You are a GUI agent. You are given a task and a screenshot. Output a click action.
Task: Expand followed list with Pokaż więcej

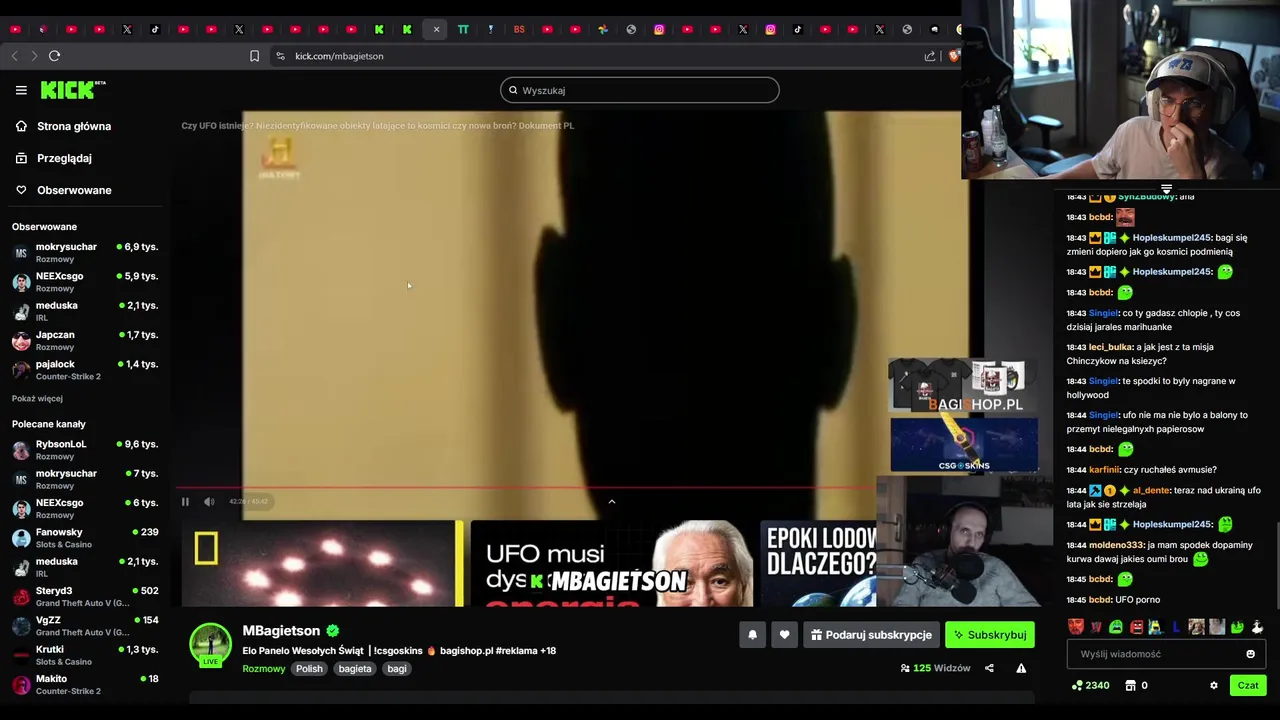[37, 398]
